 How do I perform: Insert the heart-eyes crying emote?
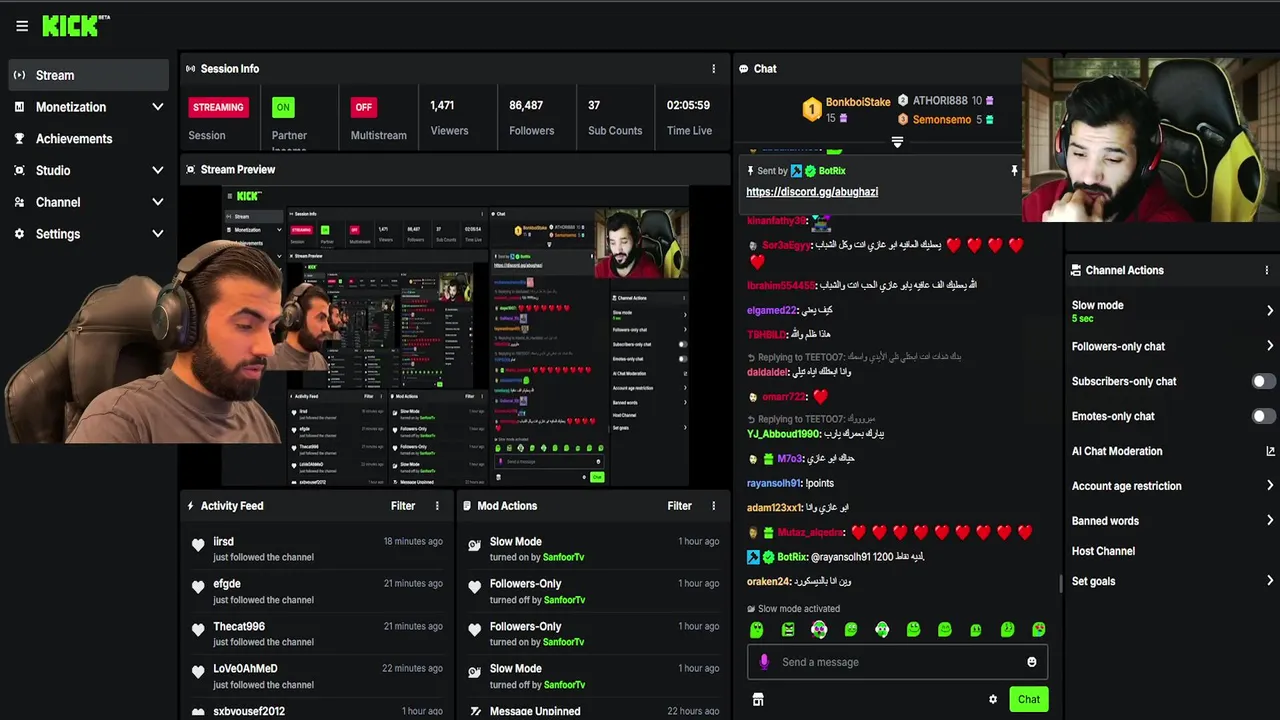1039,629
